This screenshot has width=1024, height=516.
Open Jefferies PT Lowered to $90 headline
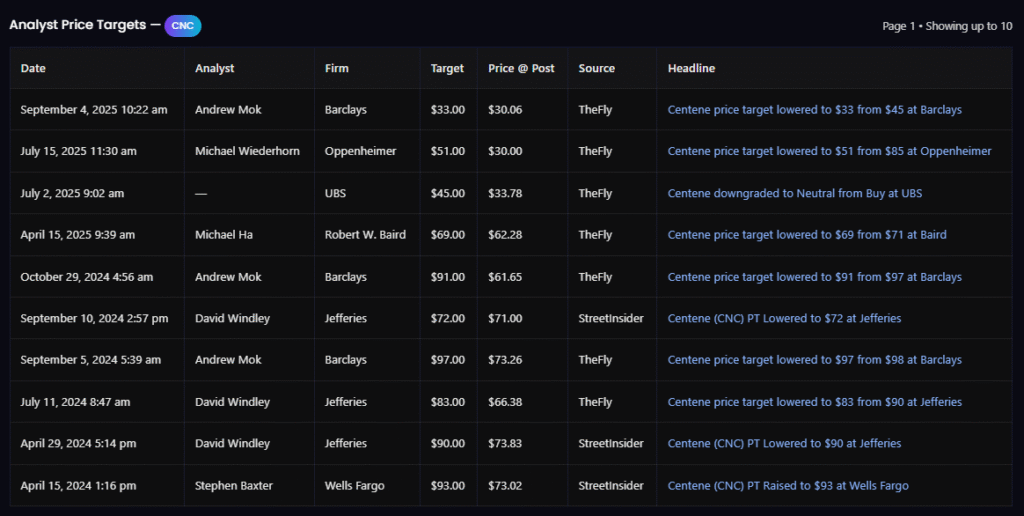[x=784, y=443]
